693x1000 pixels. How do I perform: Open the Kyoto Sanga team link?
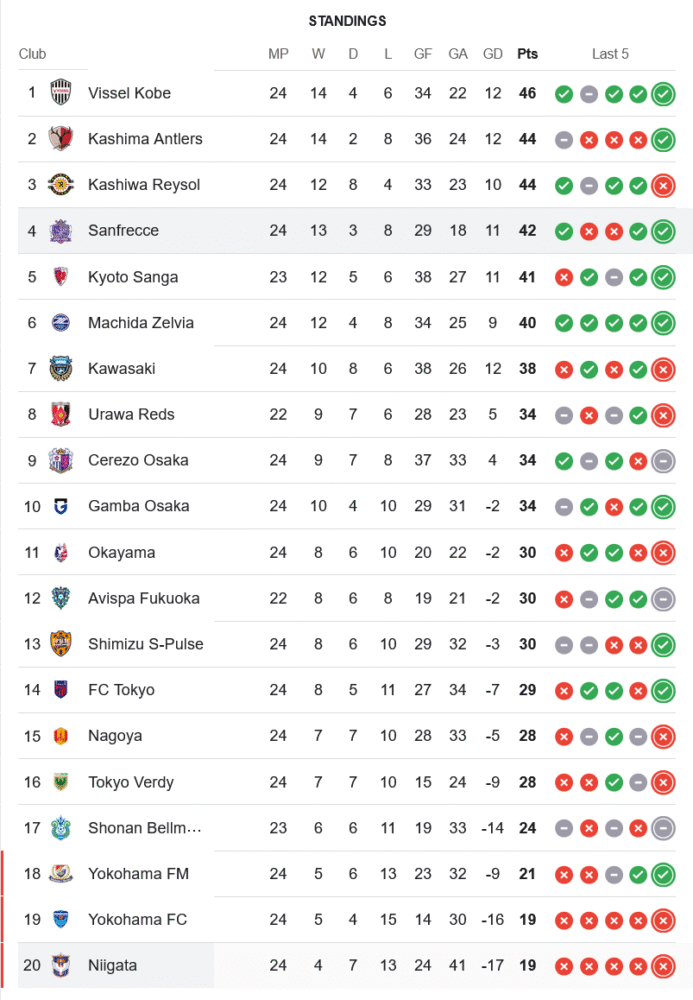[133, 277]
